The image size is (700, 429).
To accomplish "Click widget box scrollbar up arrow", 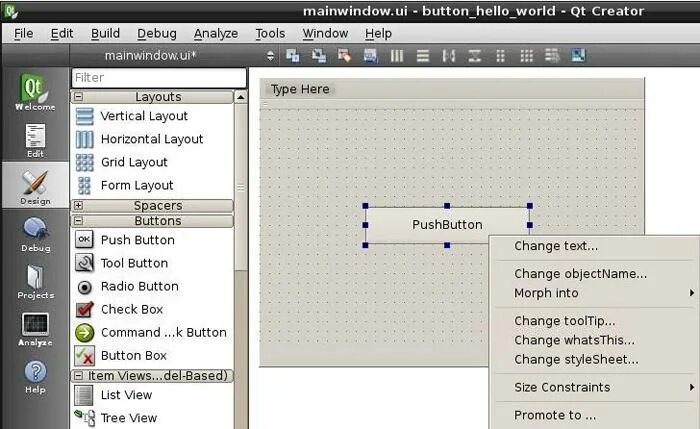I will point(241,97).
